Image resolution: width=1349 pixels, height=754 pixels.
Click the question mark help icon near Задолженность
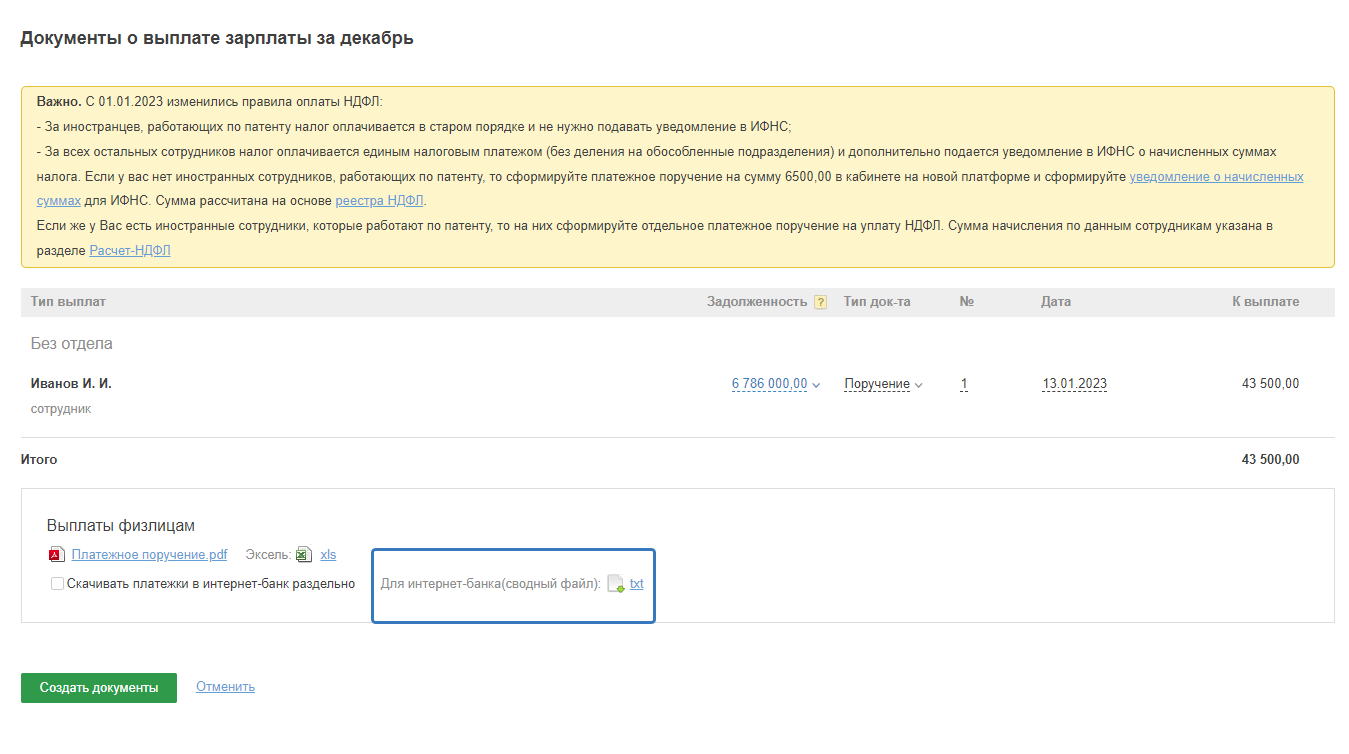(x=820, y=302)
